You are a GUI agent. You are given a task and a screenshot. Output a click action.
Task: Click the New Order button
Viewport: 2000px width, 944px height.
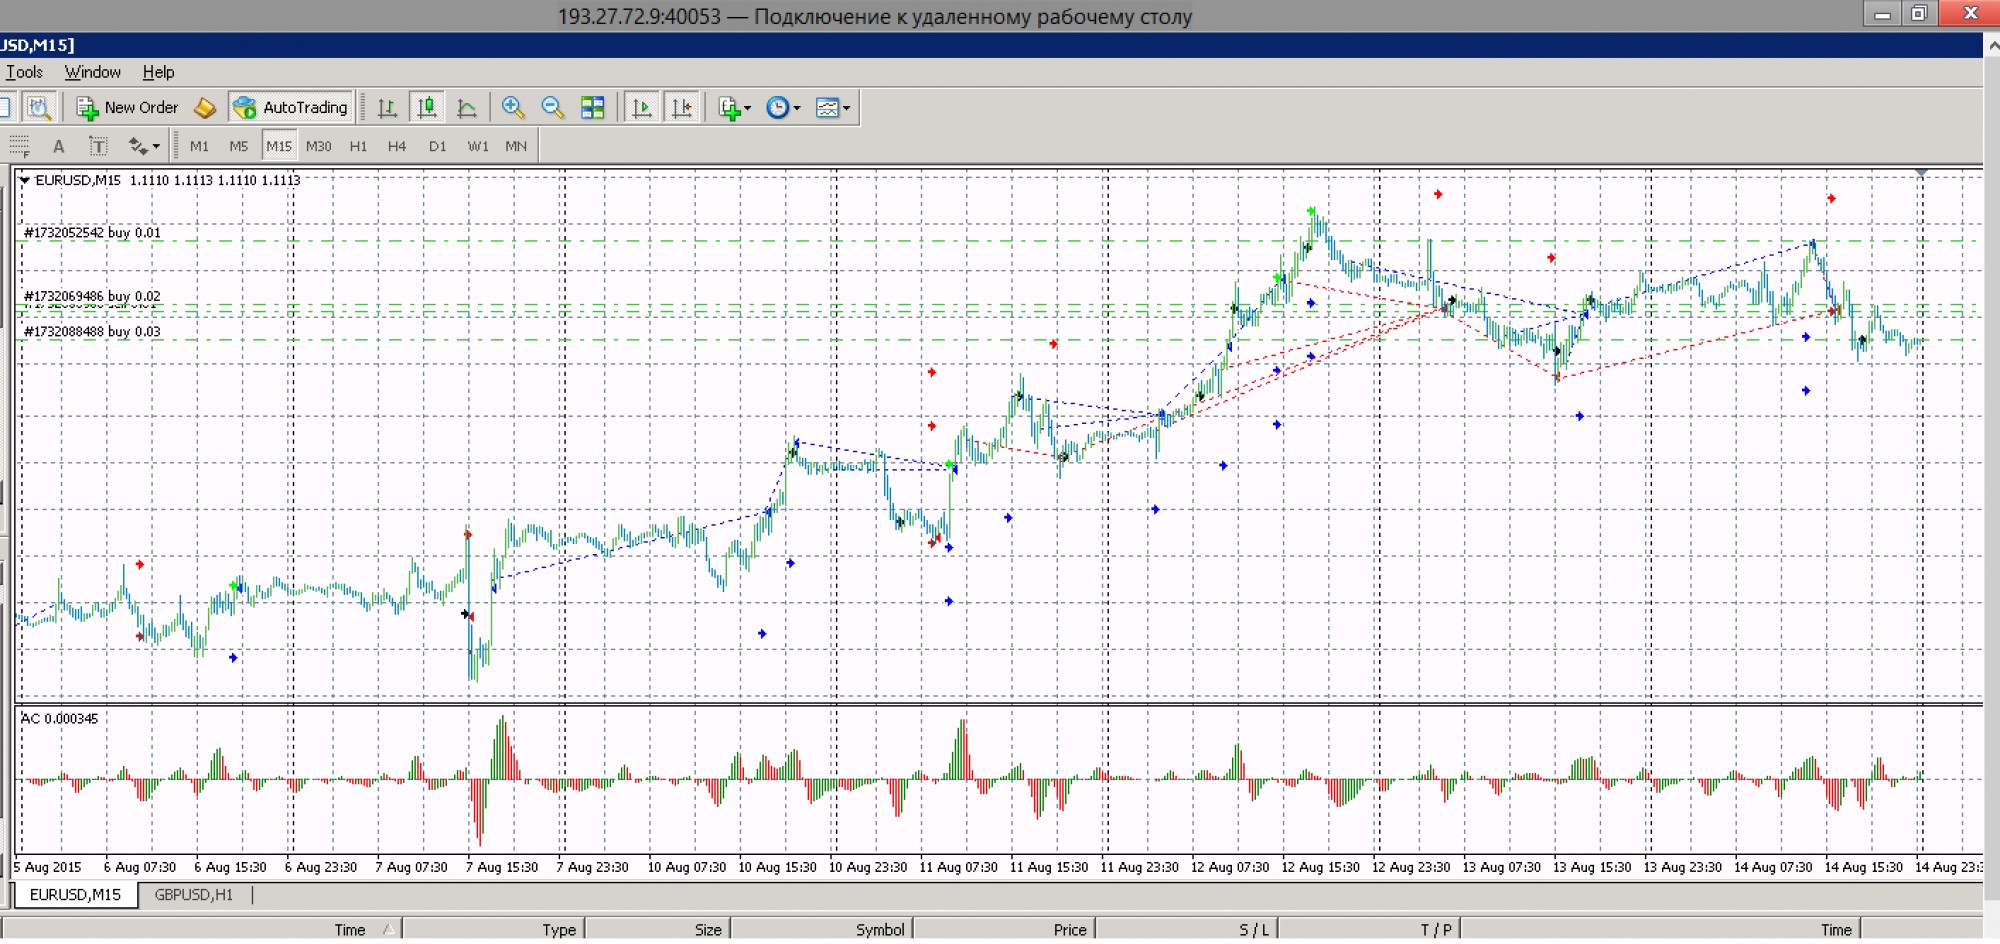[128, 108]
